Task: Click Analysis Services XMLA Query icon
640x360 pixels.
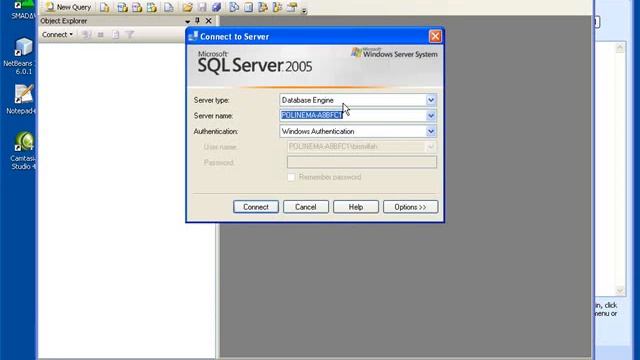Action: 151,7
